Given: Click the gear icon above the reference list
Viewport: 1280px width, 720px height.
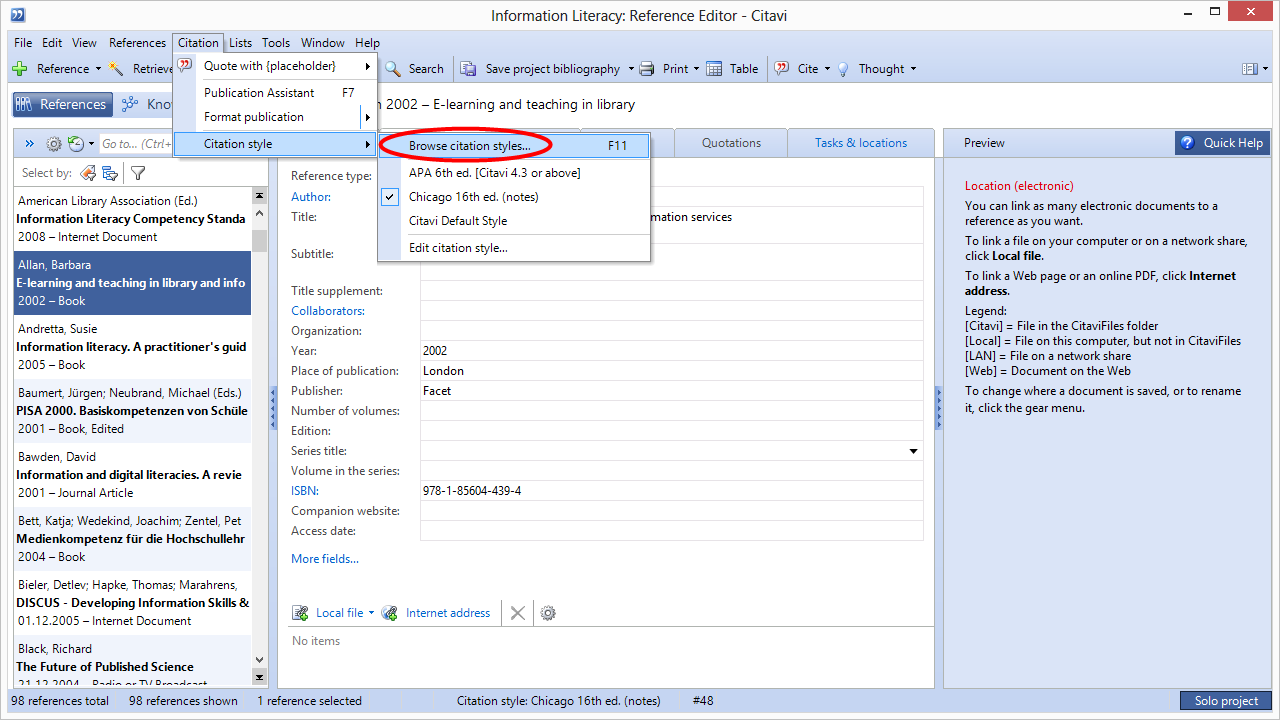Looking at the screenshot, I should pos(54,144).
